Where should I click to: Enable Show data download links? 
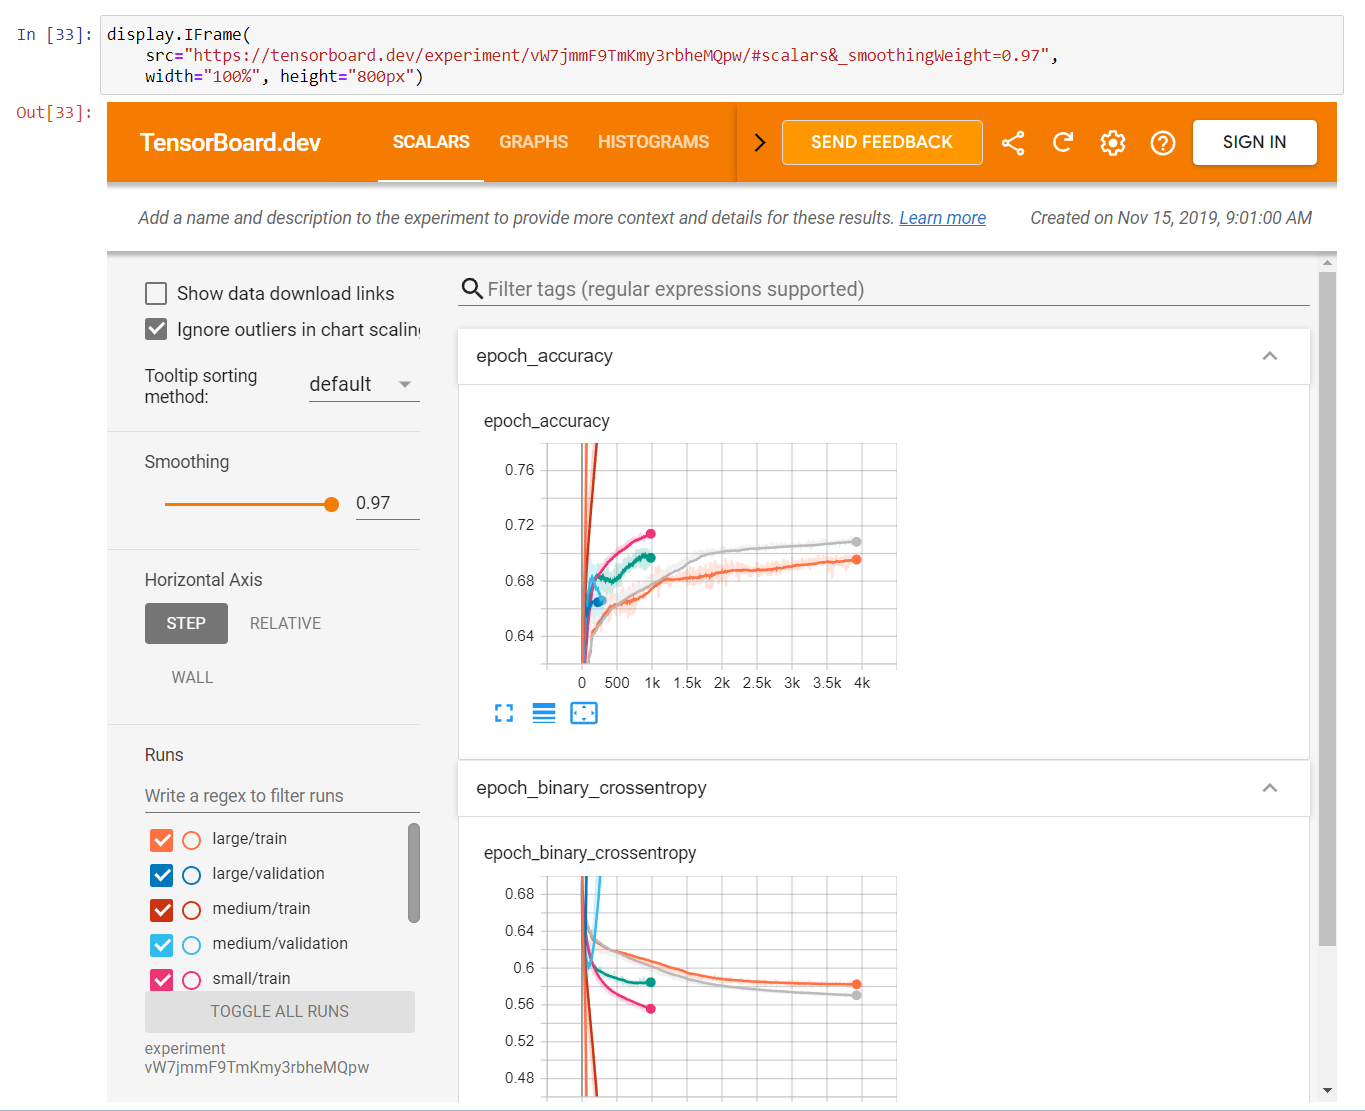pyautogui.click(x=156, y=293)
